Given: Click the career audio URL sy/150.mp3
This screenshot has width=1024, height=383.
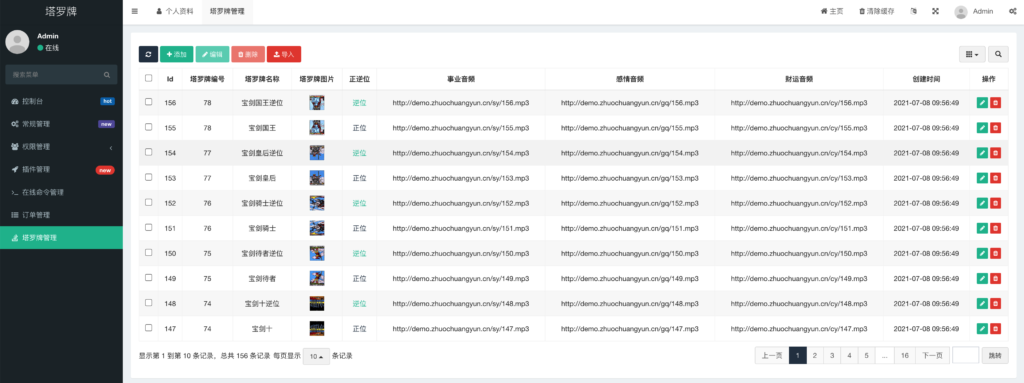Looking at the screenshot, I should (460, 254).
